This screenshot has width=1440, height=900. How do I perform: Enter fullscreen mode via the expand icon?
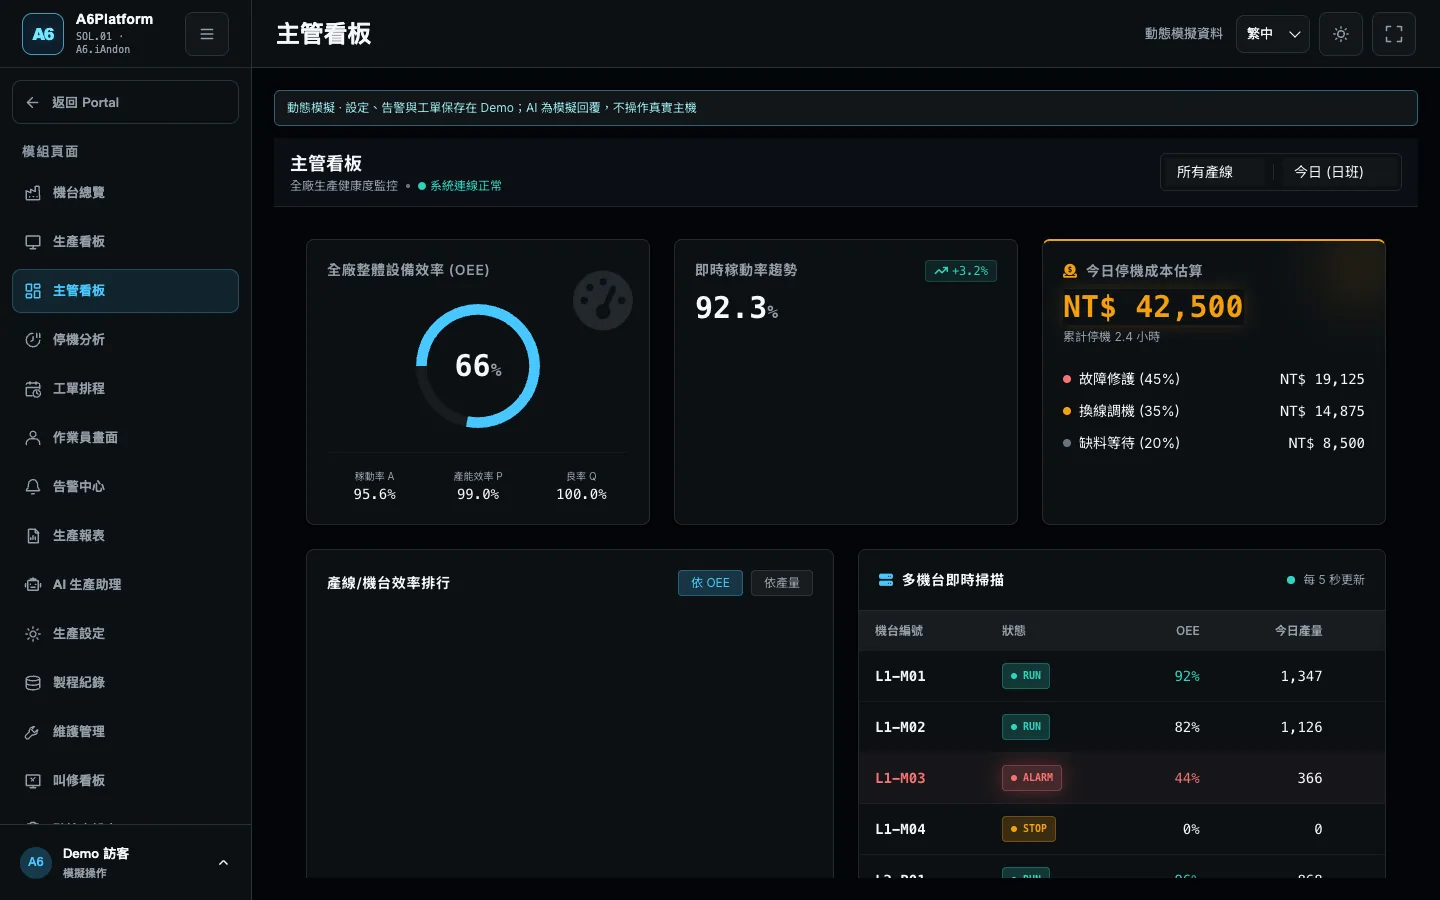pyautogui.click(x=1394, y=34)
